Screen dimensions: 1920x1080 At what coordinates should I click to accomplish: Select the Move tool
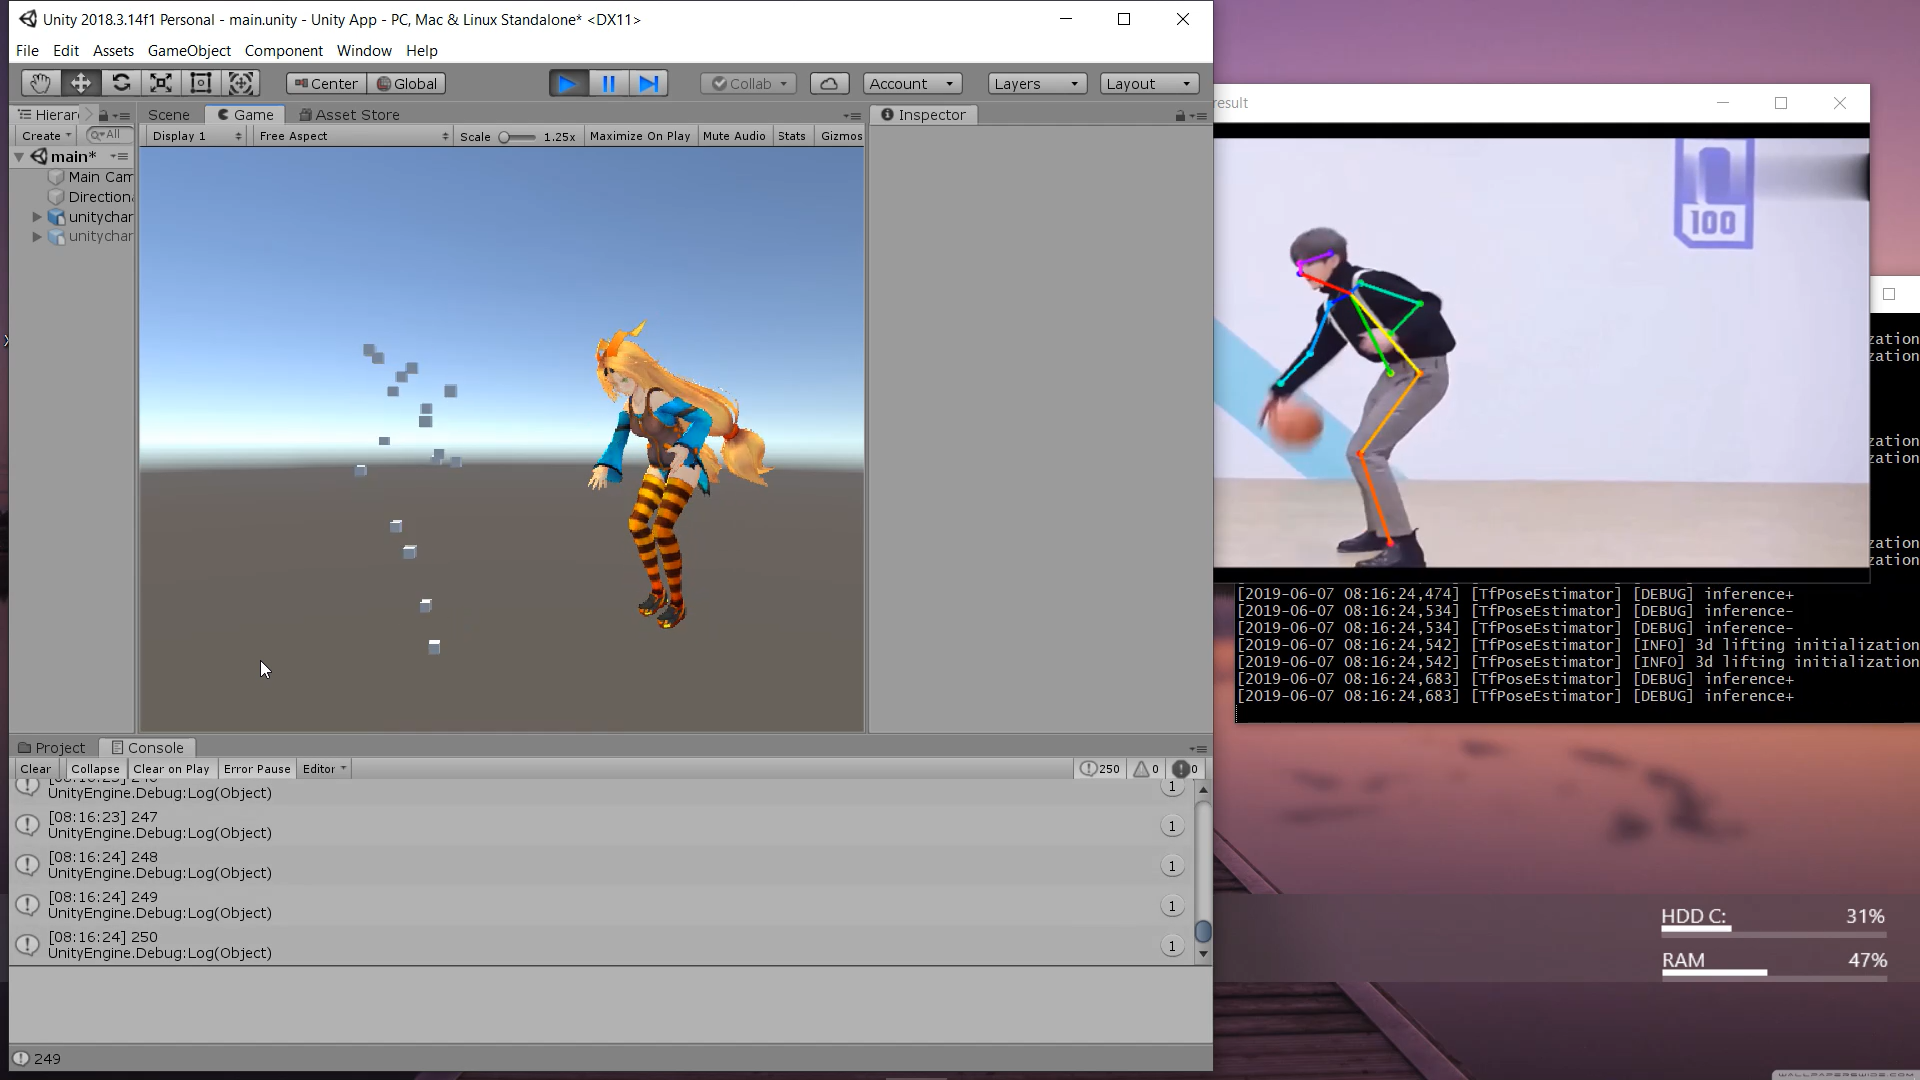pos(81,83)
